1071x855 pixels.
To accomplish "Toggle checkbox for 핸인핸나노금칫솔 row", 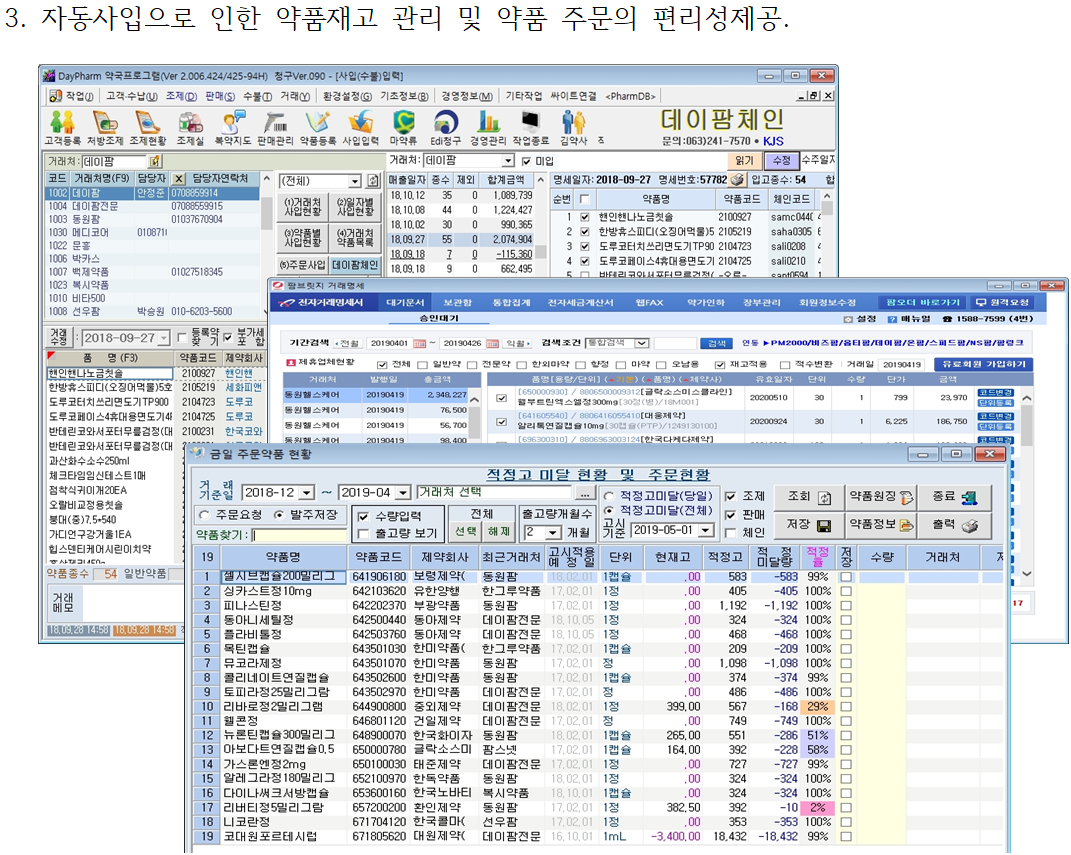I will pyautogui.click(x=585, y=217).
